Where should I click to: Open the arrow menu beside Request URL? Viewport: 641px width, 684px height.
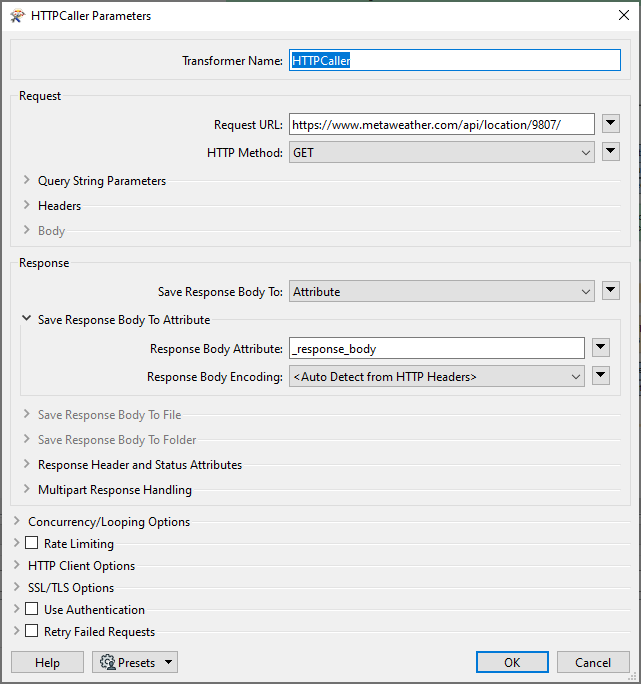610,124
